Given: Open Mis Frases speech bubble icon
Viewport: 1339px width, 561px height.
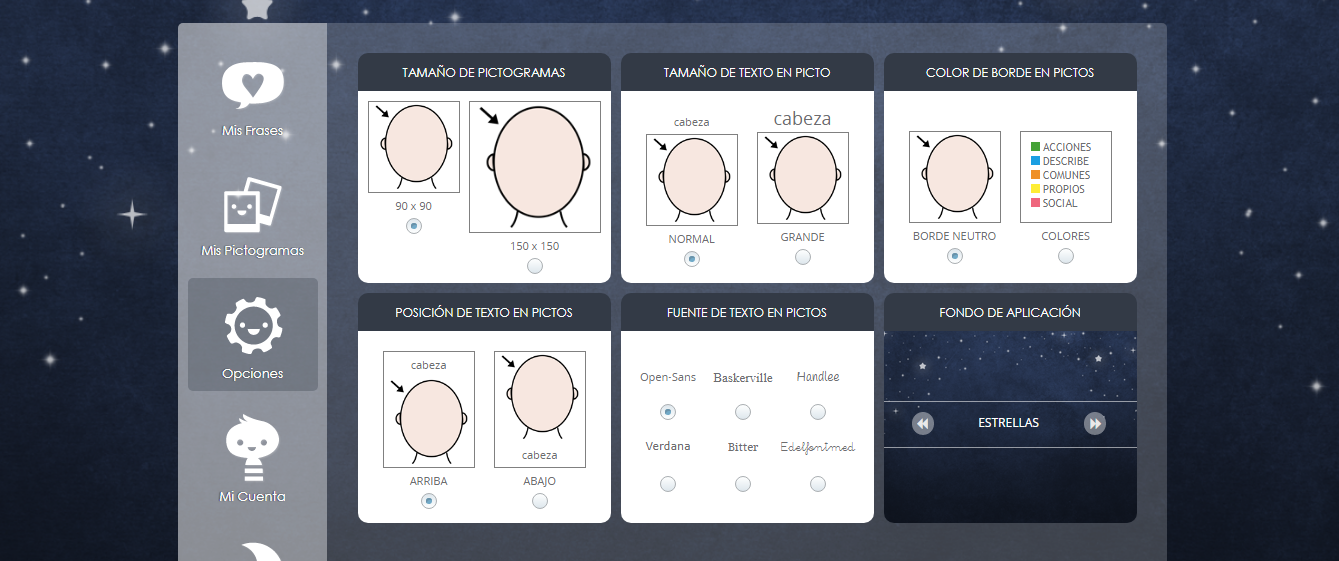Looking at the screenshot, I should point(252,86).
